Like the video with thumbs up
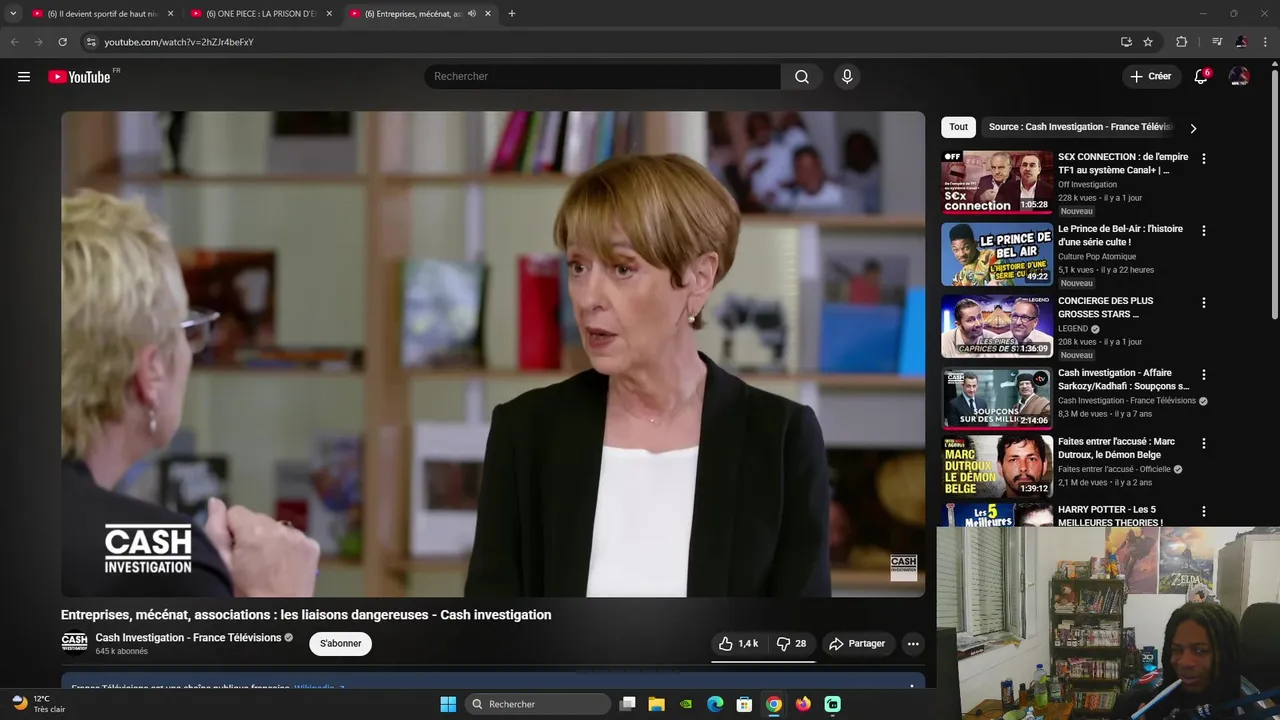Viewport: 1280px width, 720px height. [x=738, y=644]
